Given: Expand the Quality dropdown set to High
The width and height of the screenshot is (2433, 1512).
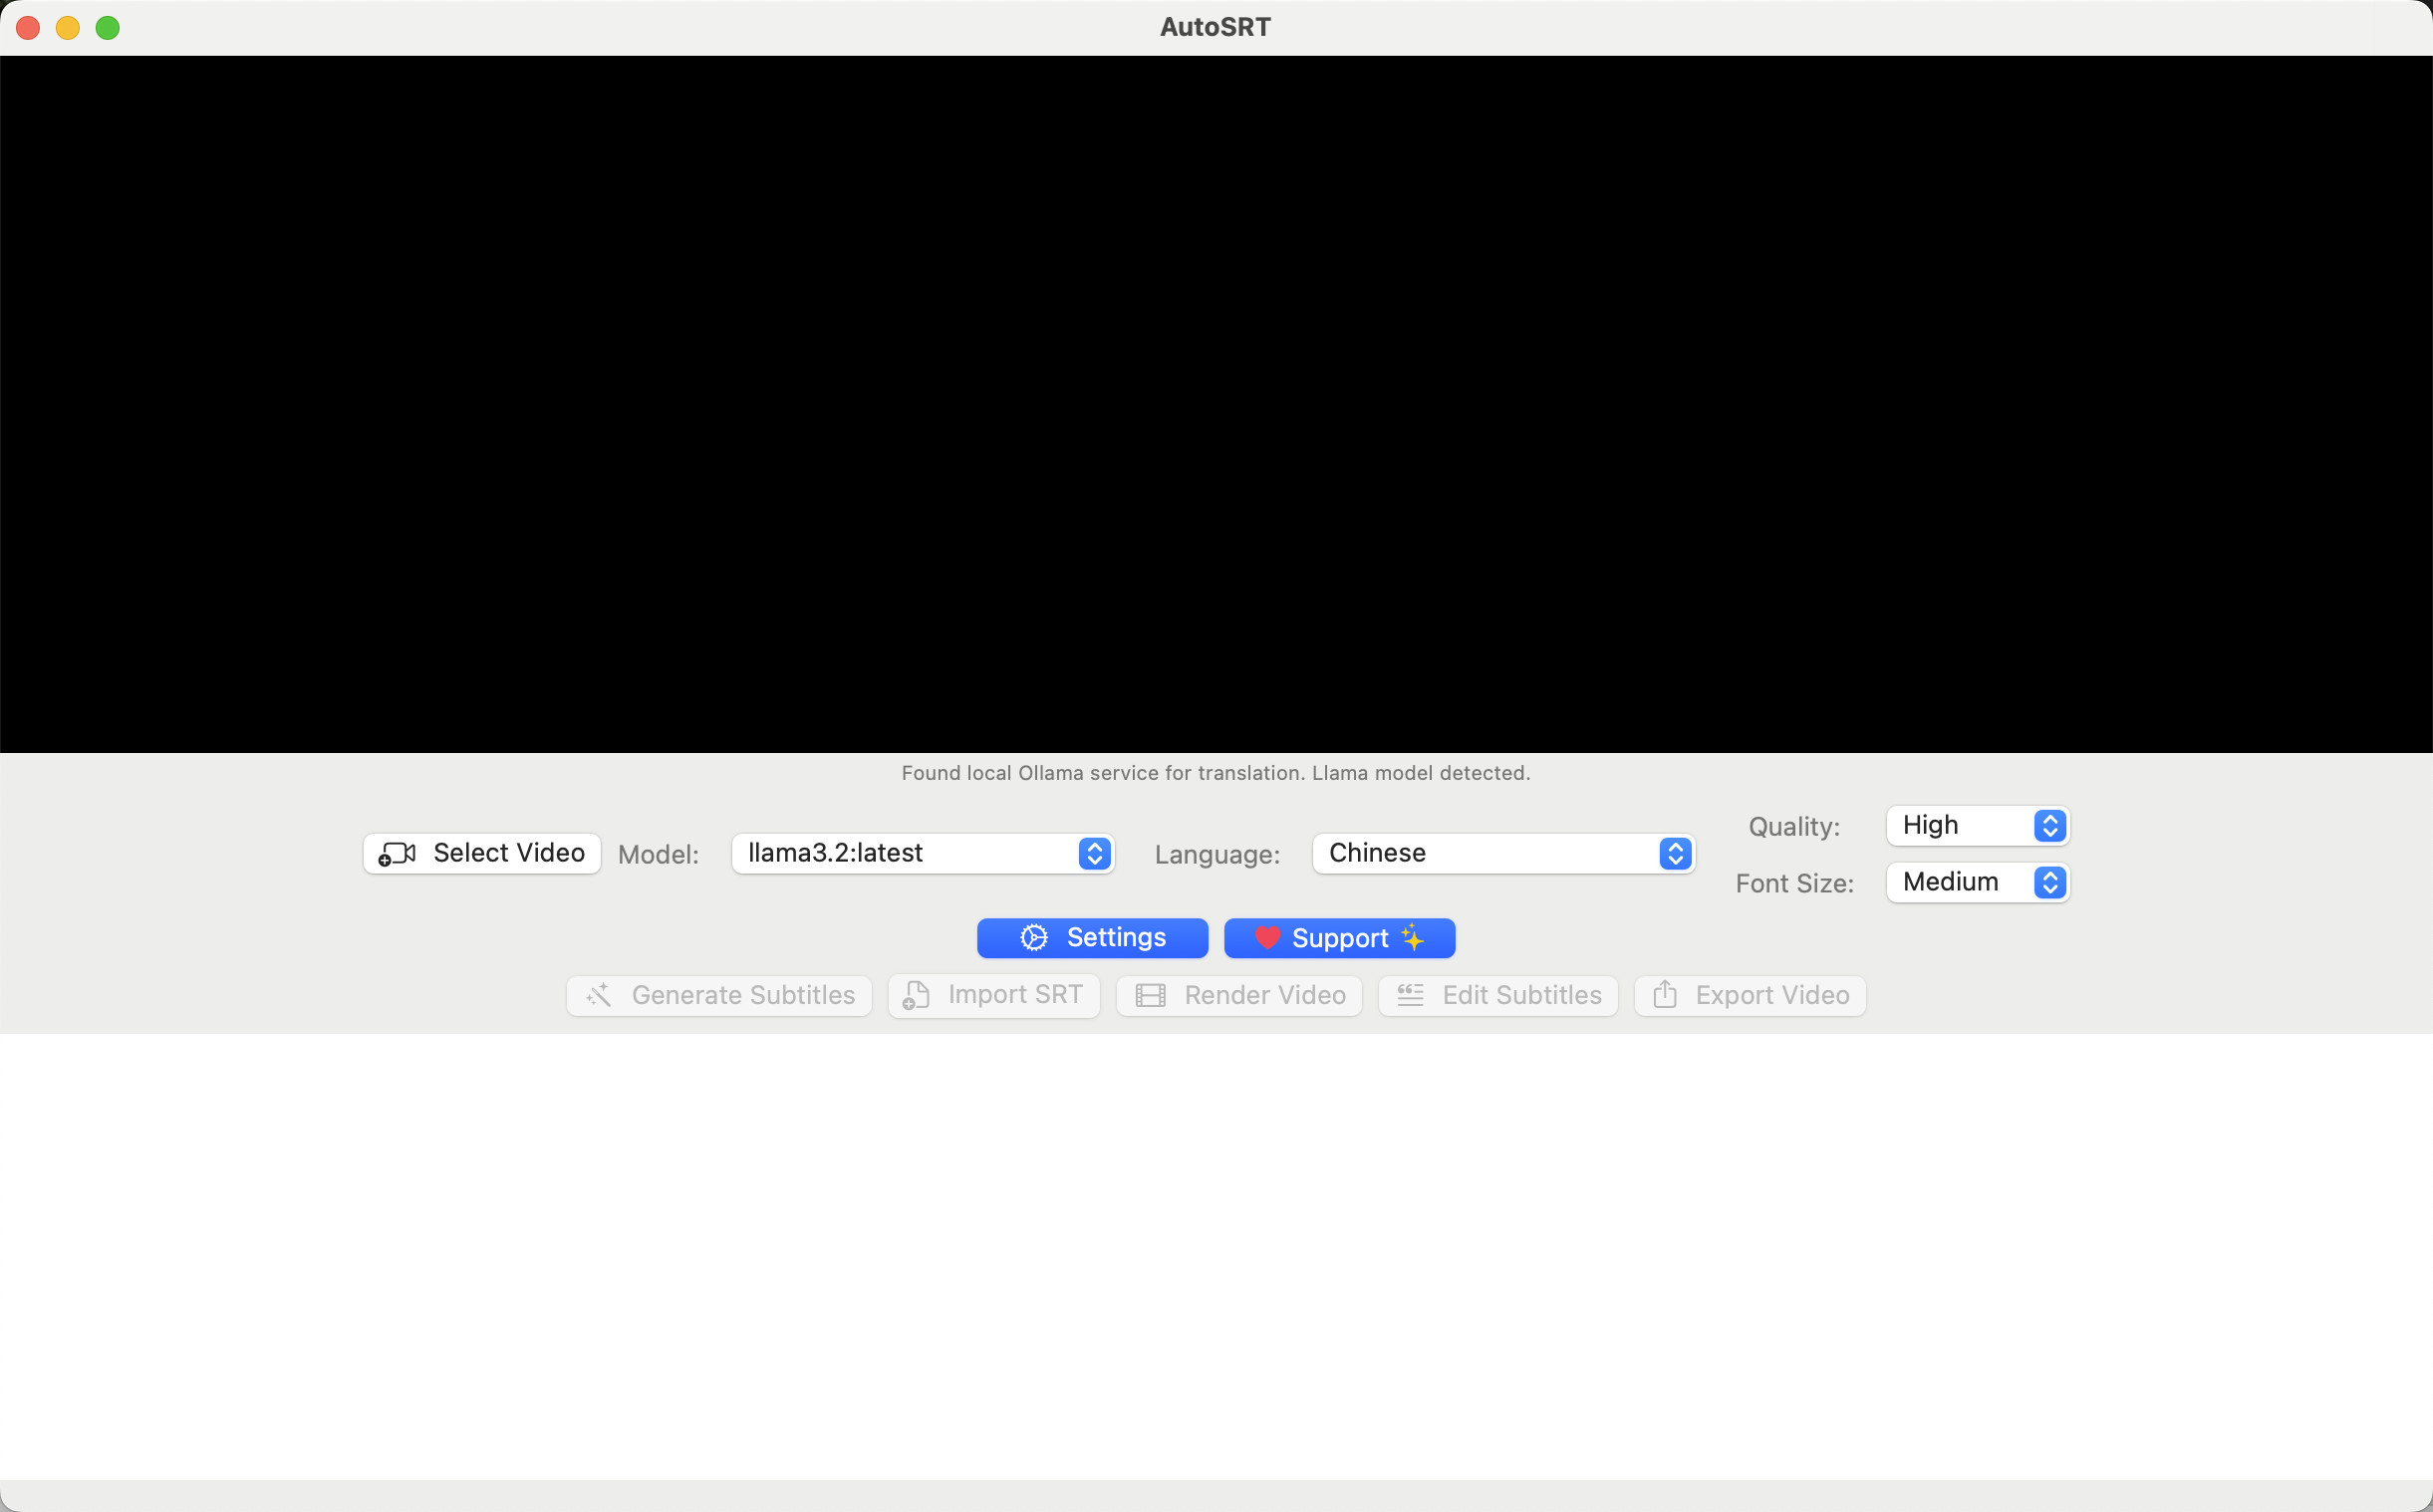Looking at the screenshot, I should [x=1977, y=826].
